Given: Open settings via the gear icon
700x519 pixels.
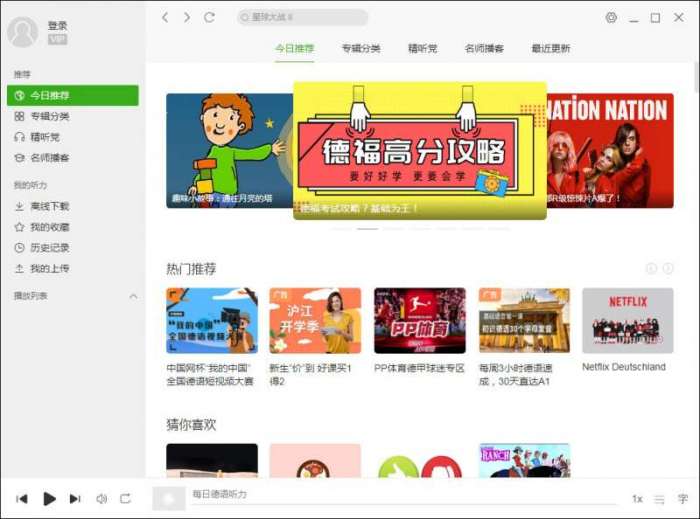Looking at the screenshot, I should [x=611, y=17].
